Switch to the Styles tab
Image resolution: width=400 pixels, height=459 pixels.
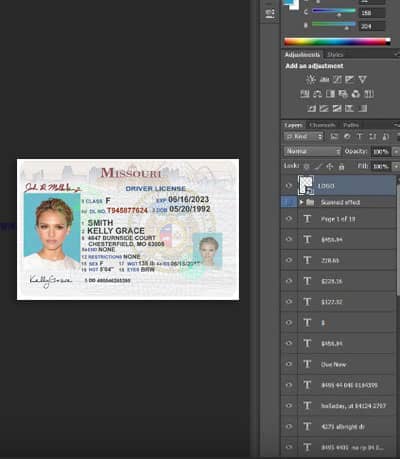(x=335, y=54)
